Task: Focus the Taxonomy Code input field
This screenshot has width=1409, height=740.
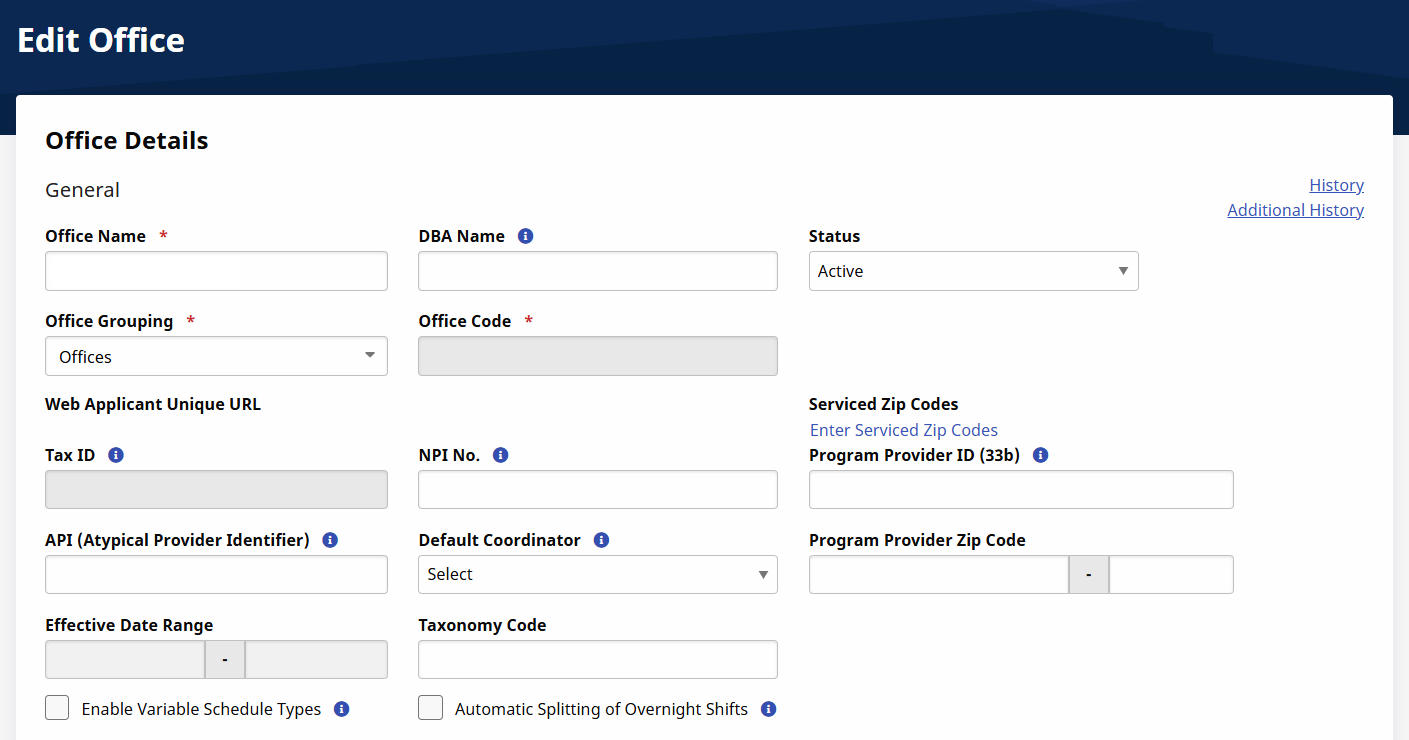Action: [x=597, y=660]
